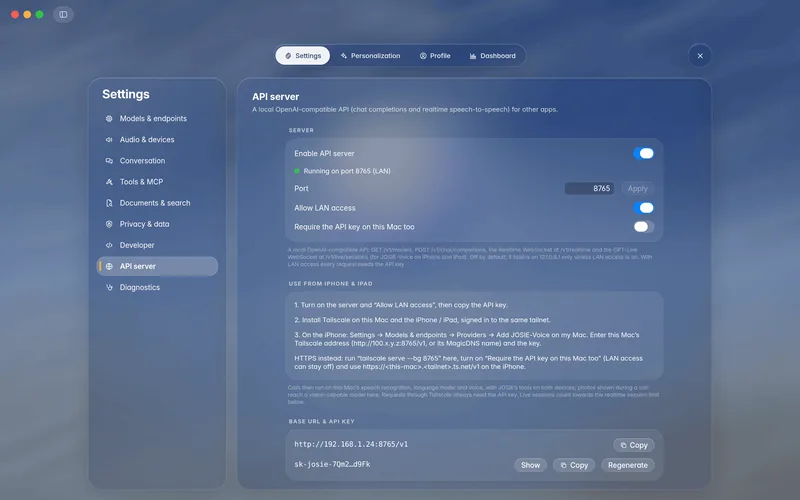Viewport: 800px width, 500px height.
Task: Click the base URL http://192.168.1.24:8765/v1
Action: coord(351,444)
